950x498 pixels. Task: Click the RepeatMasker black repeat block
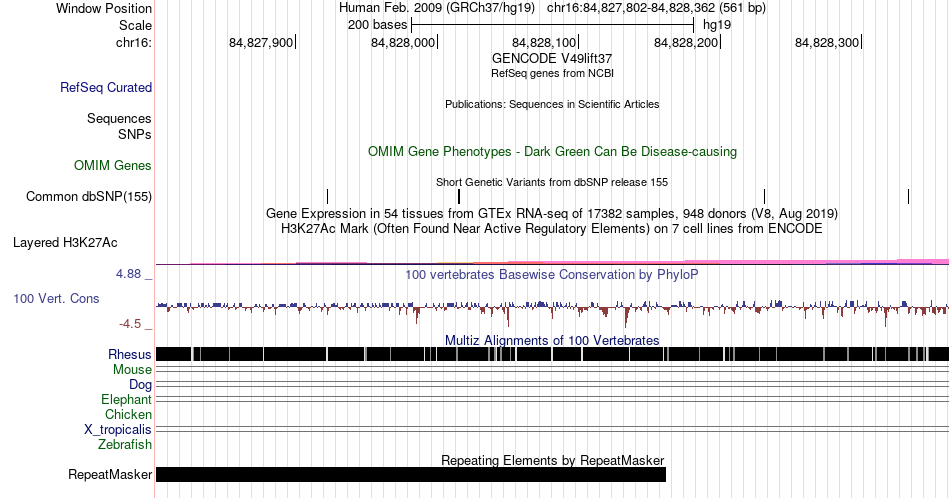(411, 474)
